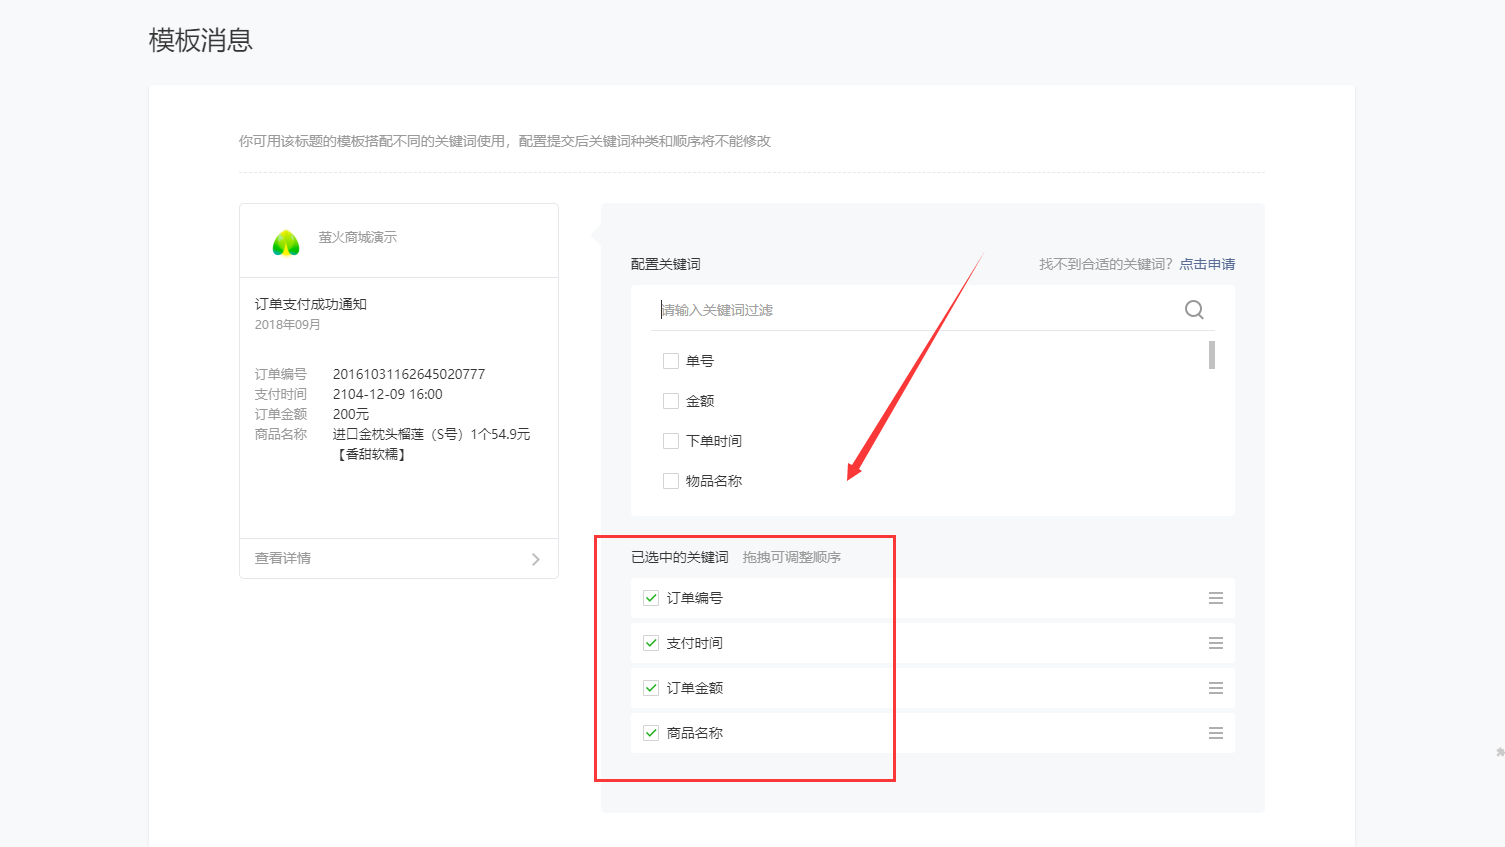Open the 点击申请 link
Image resolution: width=1505 pixels, height=847 pixels.
click(1207, 264)
